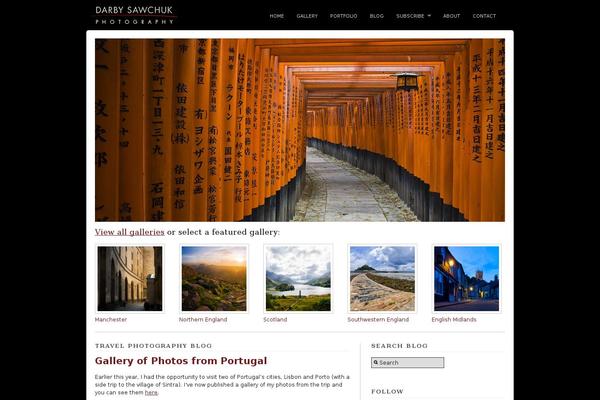Open Gallery of Photos from Portugal post
This screenshot has height=400, width=600.
pyautogui.click(x=181, y=361)
